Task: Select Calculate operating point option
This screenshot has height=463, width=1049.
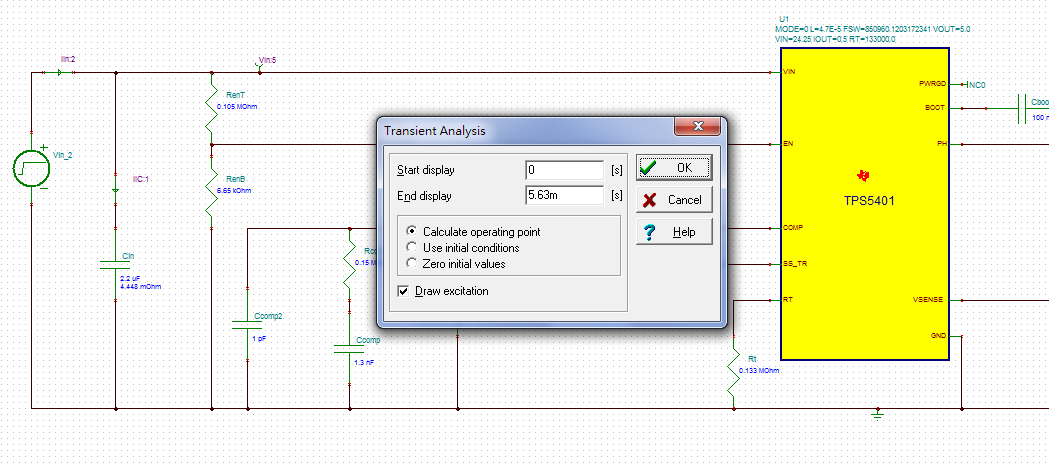Action: pos(474,232)
